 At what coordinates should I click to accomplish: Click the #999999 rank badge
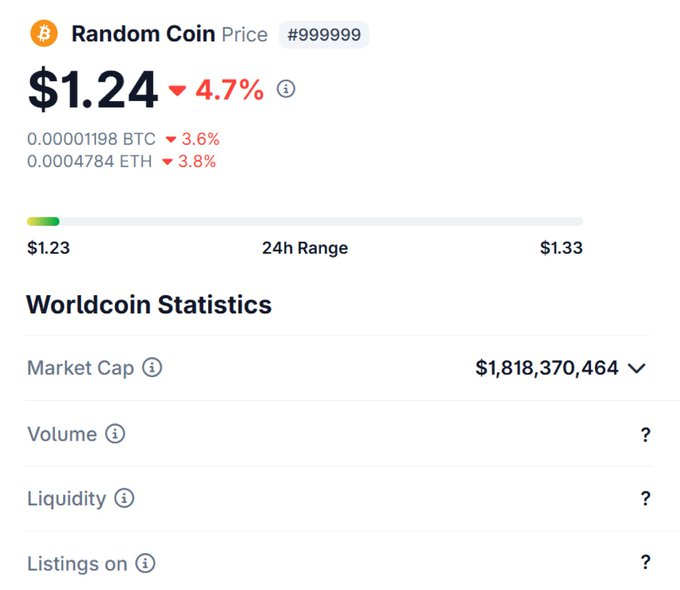pyautogui.click(x=324, y=34)
